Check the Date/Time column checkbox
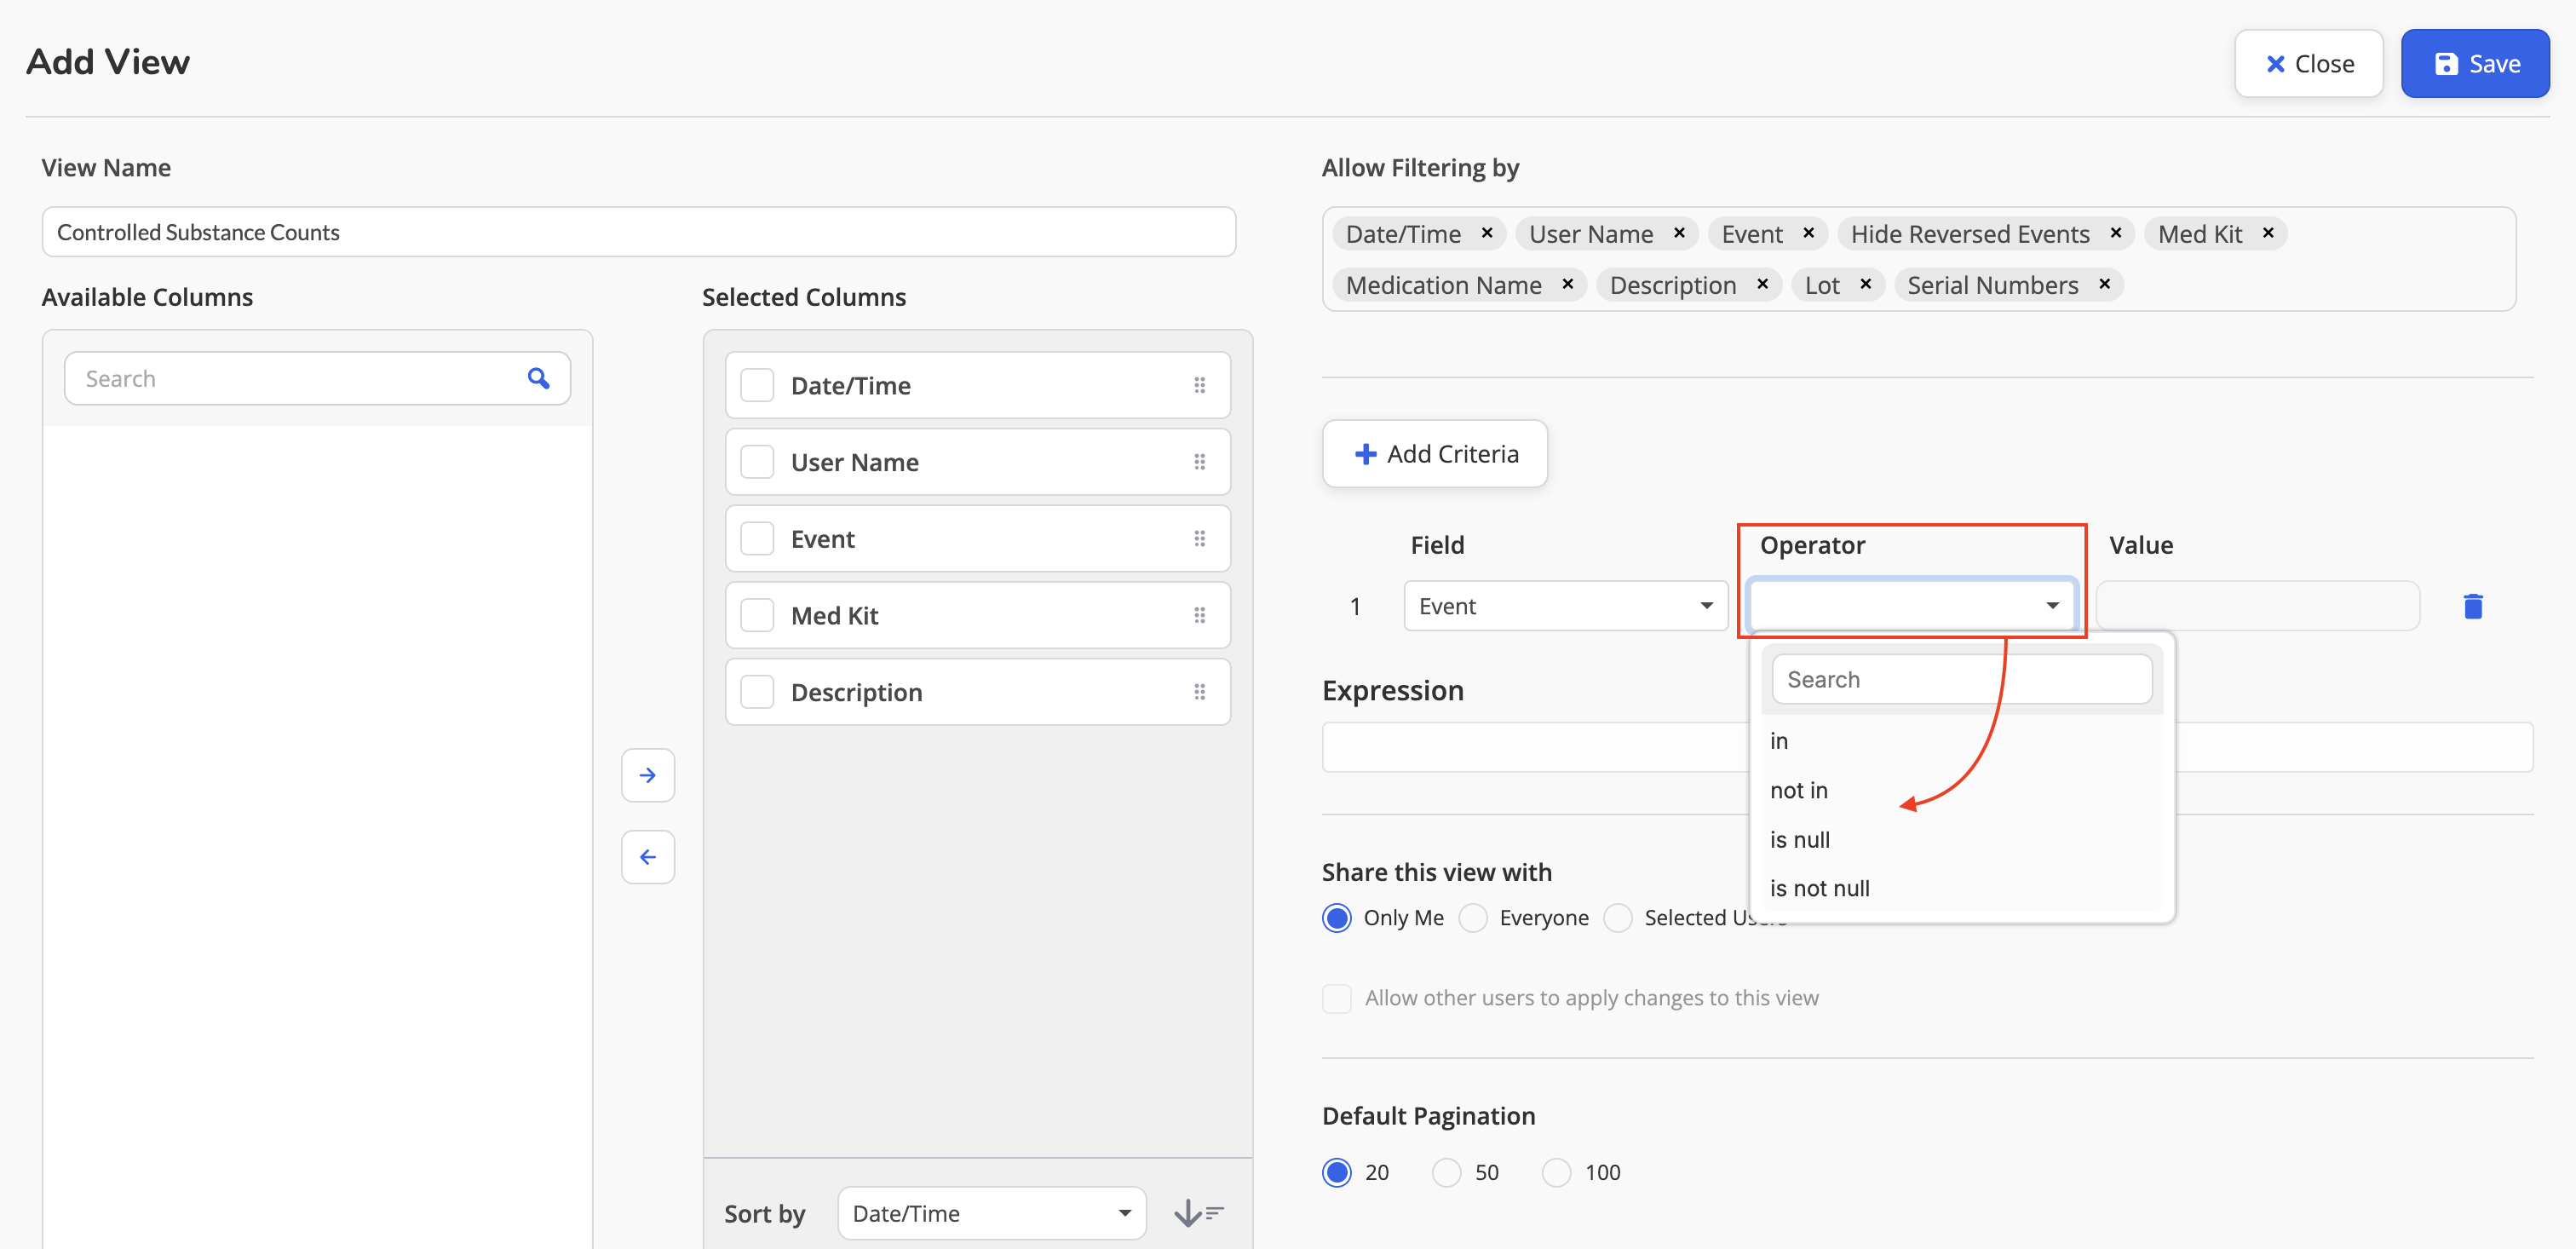2576x1249 pixels. pyautogui.click(x=757, y=385)
